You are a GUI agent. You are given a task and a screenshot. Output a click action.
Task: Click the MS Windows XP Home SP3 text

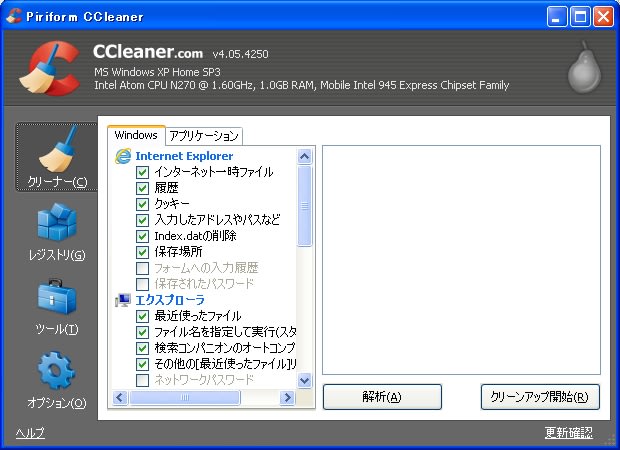coord(157,72)
